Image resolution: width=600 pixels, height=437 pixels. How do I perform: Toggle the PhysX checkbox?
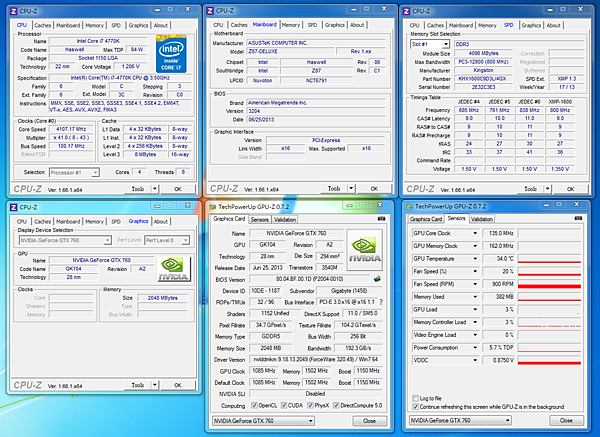click(x=310, y=405)
